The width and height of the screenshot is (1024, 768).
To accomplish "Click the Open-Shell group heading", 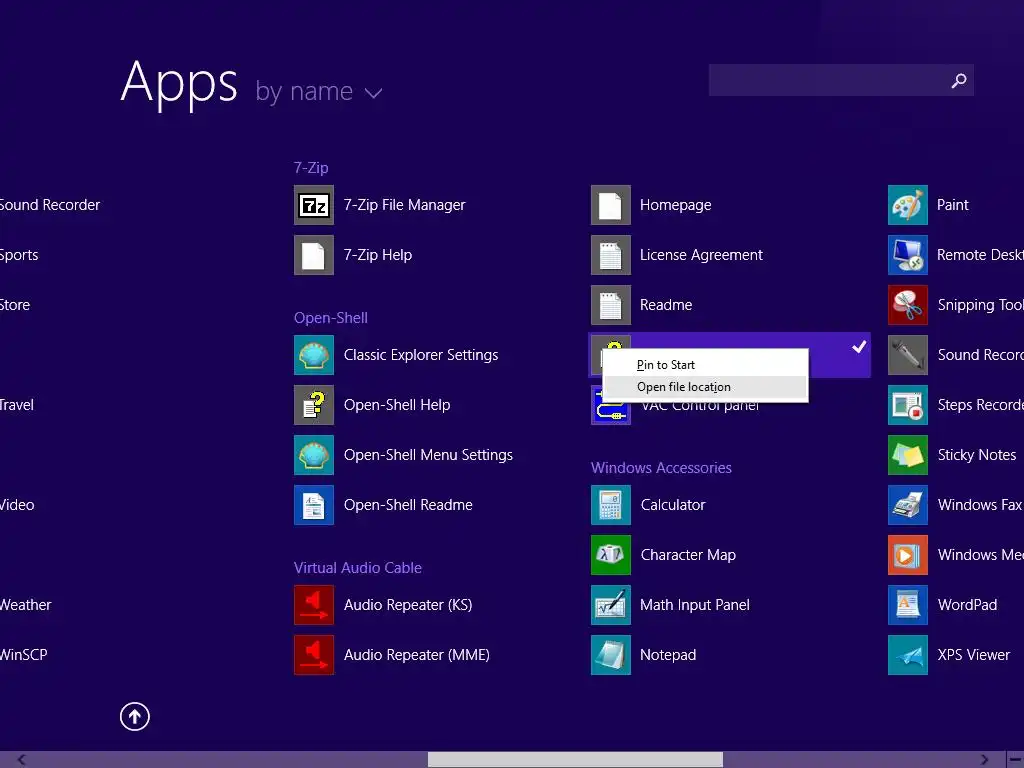I will (x=330, y=318).
